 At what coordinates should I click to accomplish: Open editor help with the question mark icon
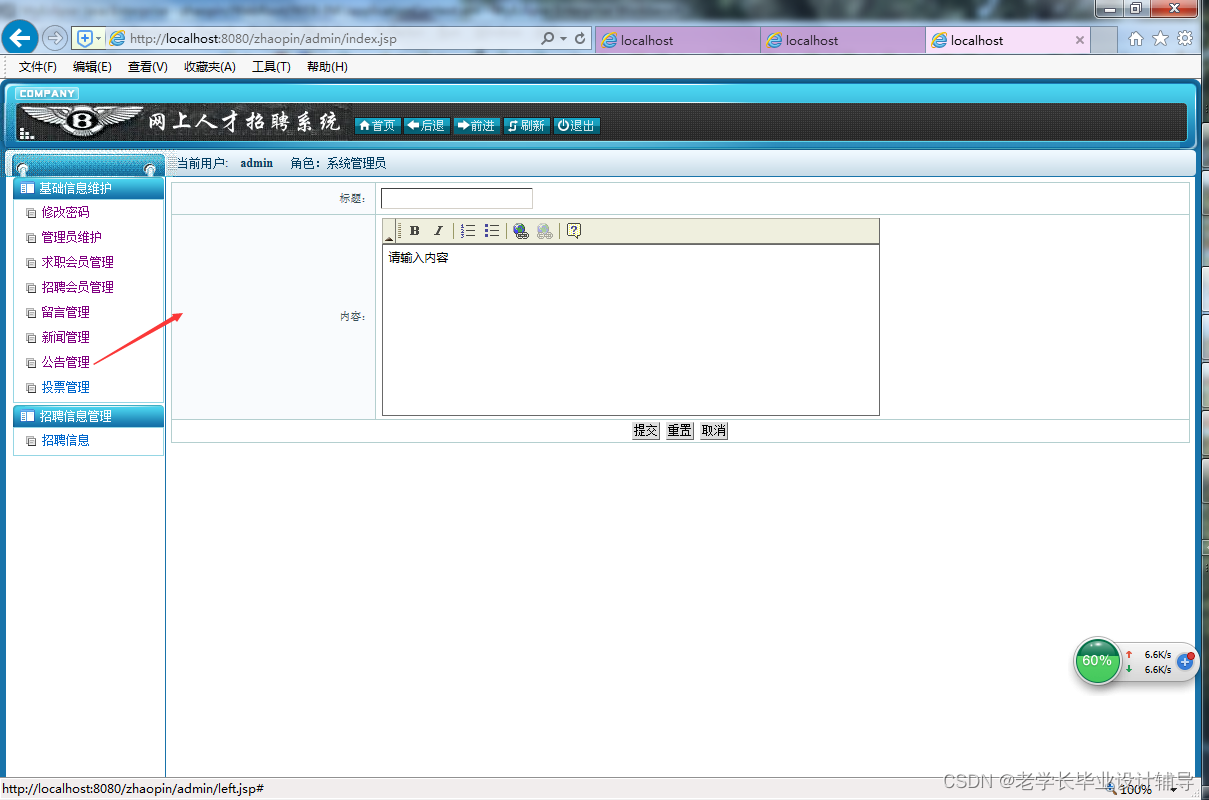click(x=572, y=230)
